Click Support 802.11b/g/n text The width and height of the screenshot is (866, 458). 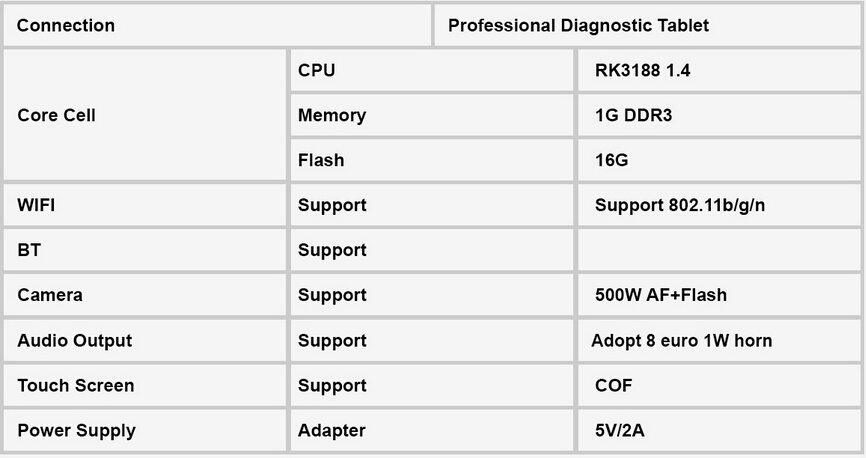(680, 205)
